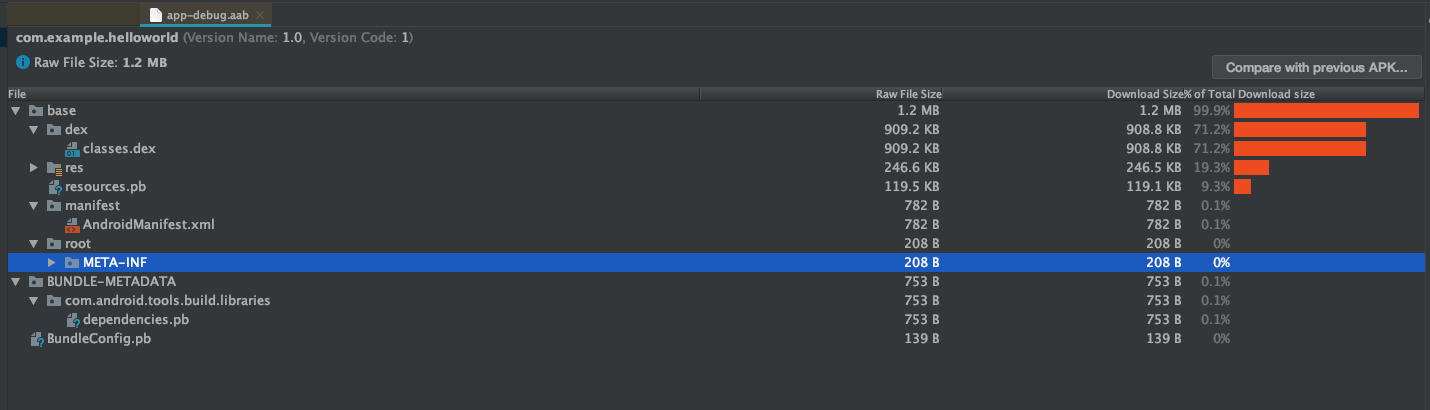Viewport: 1430px width, 410px height.
Task: Expand the res folder arrow
Action: pyautogui.click(x=34, y=168)
